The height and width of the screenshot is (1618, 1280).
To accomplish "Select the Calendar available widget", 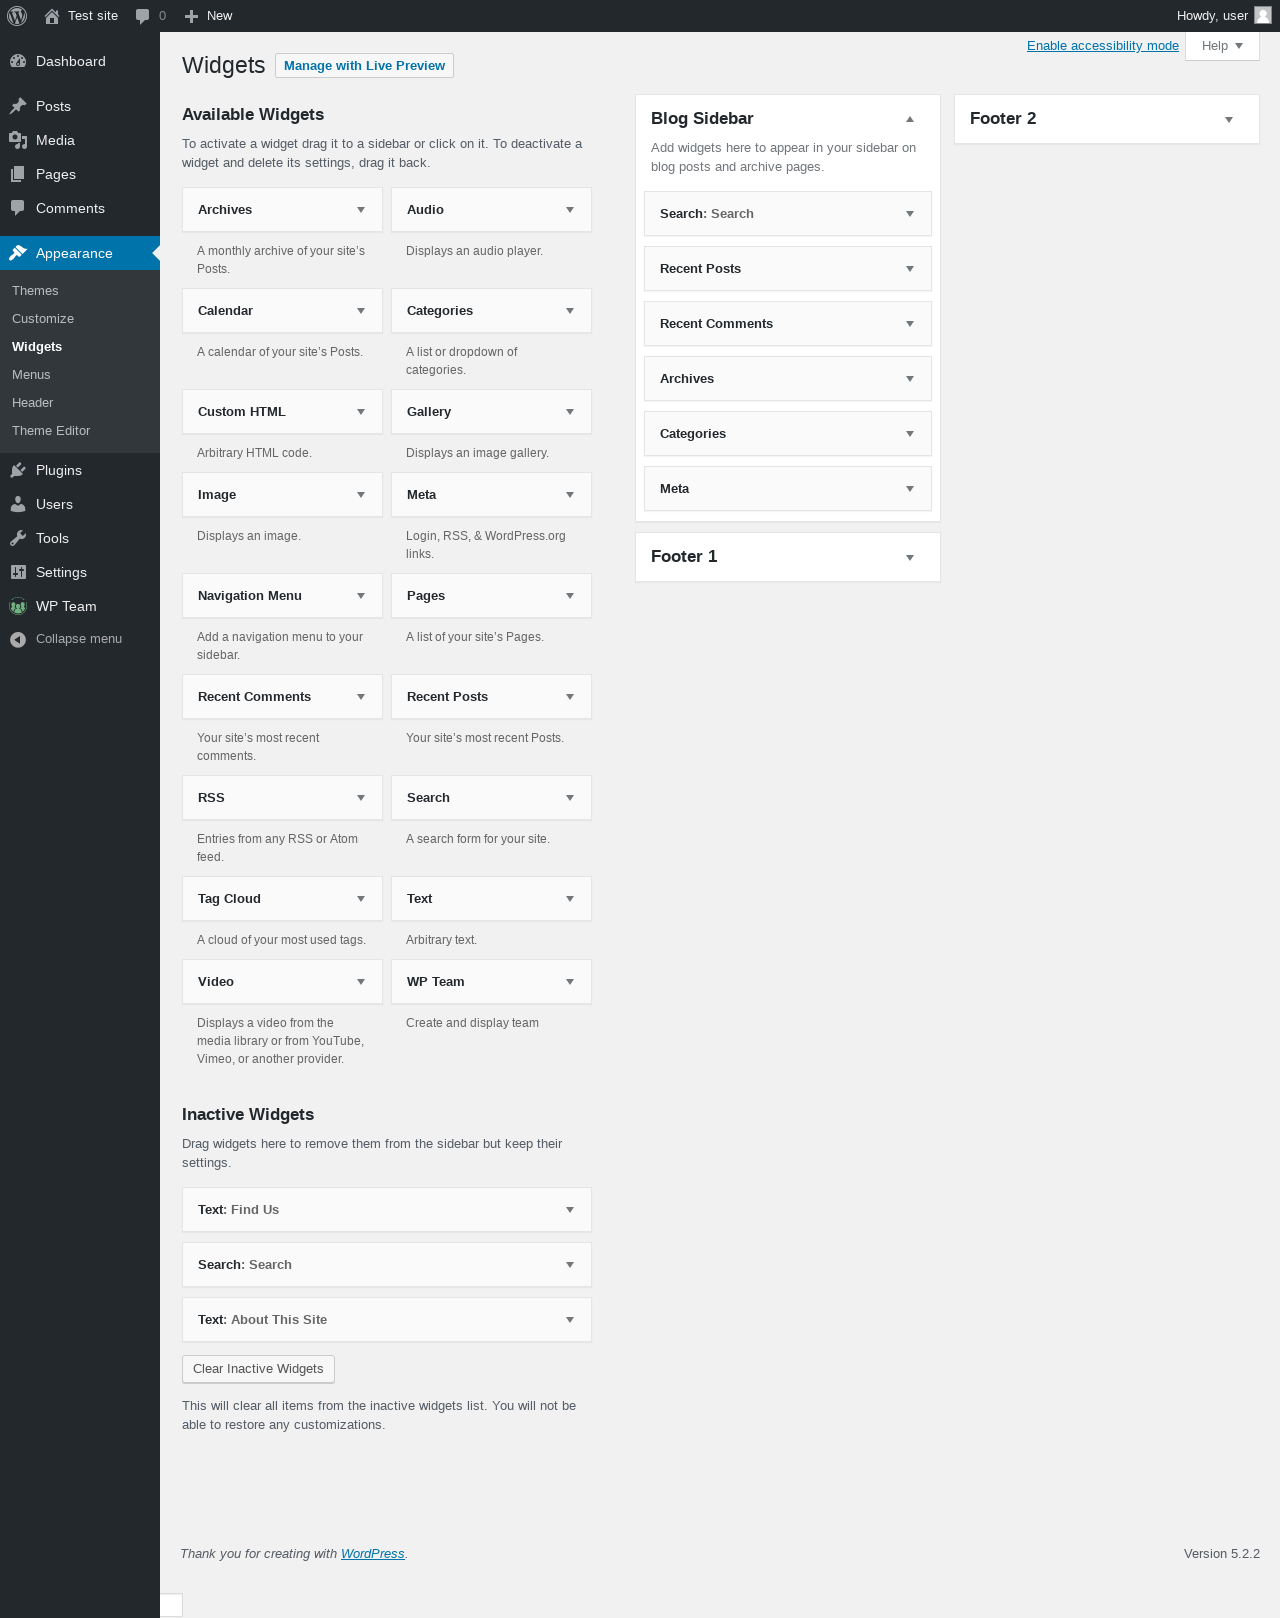I will click(282, 311).
